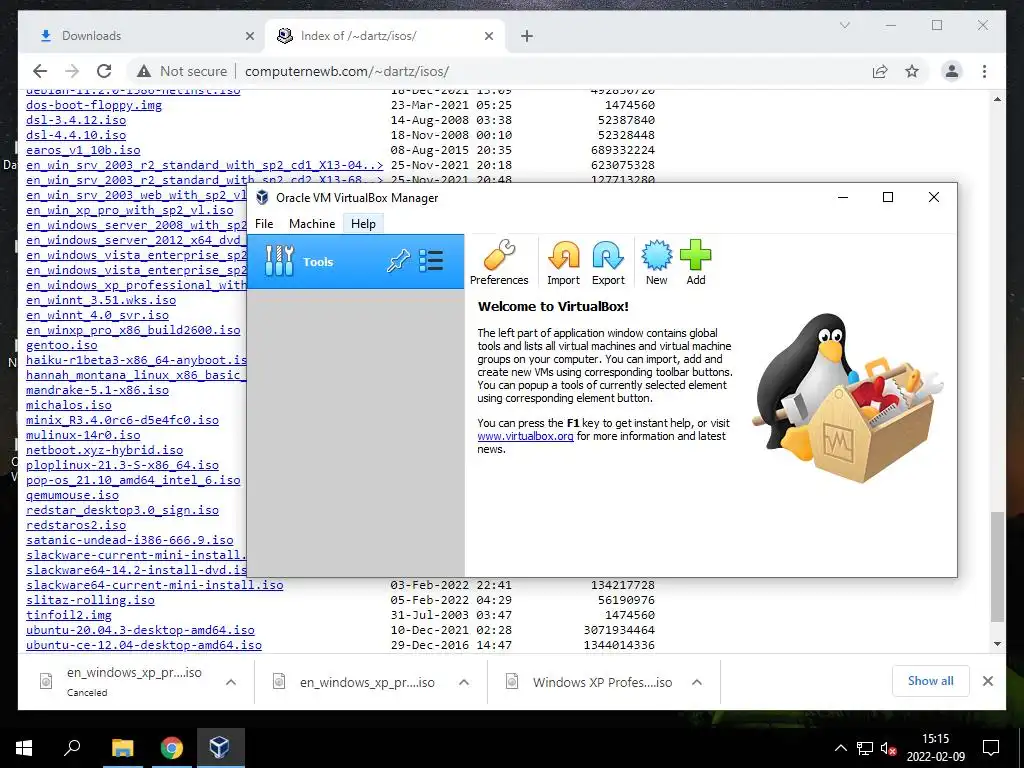
Task: Select the Tools entry in VirtualBox sidebar
Action: coord(355,261)
